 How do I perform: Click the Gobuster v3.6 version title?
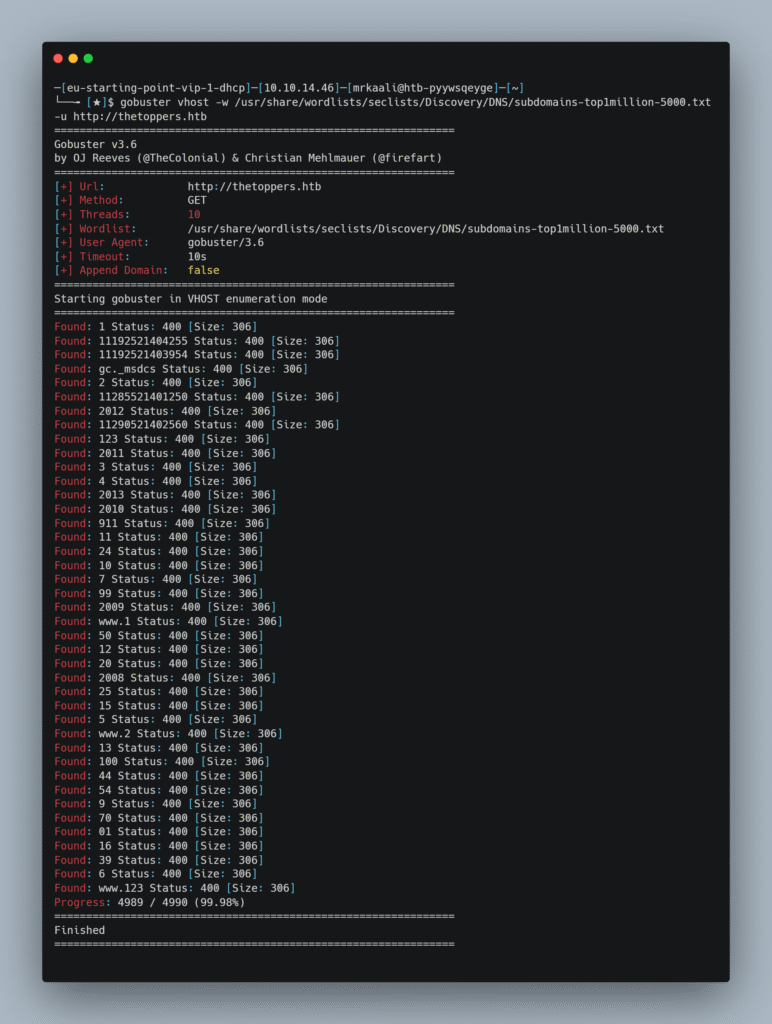[95, 144]
